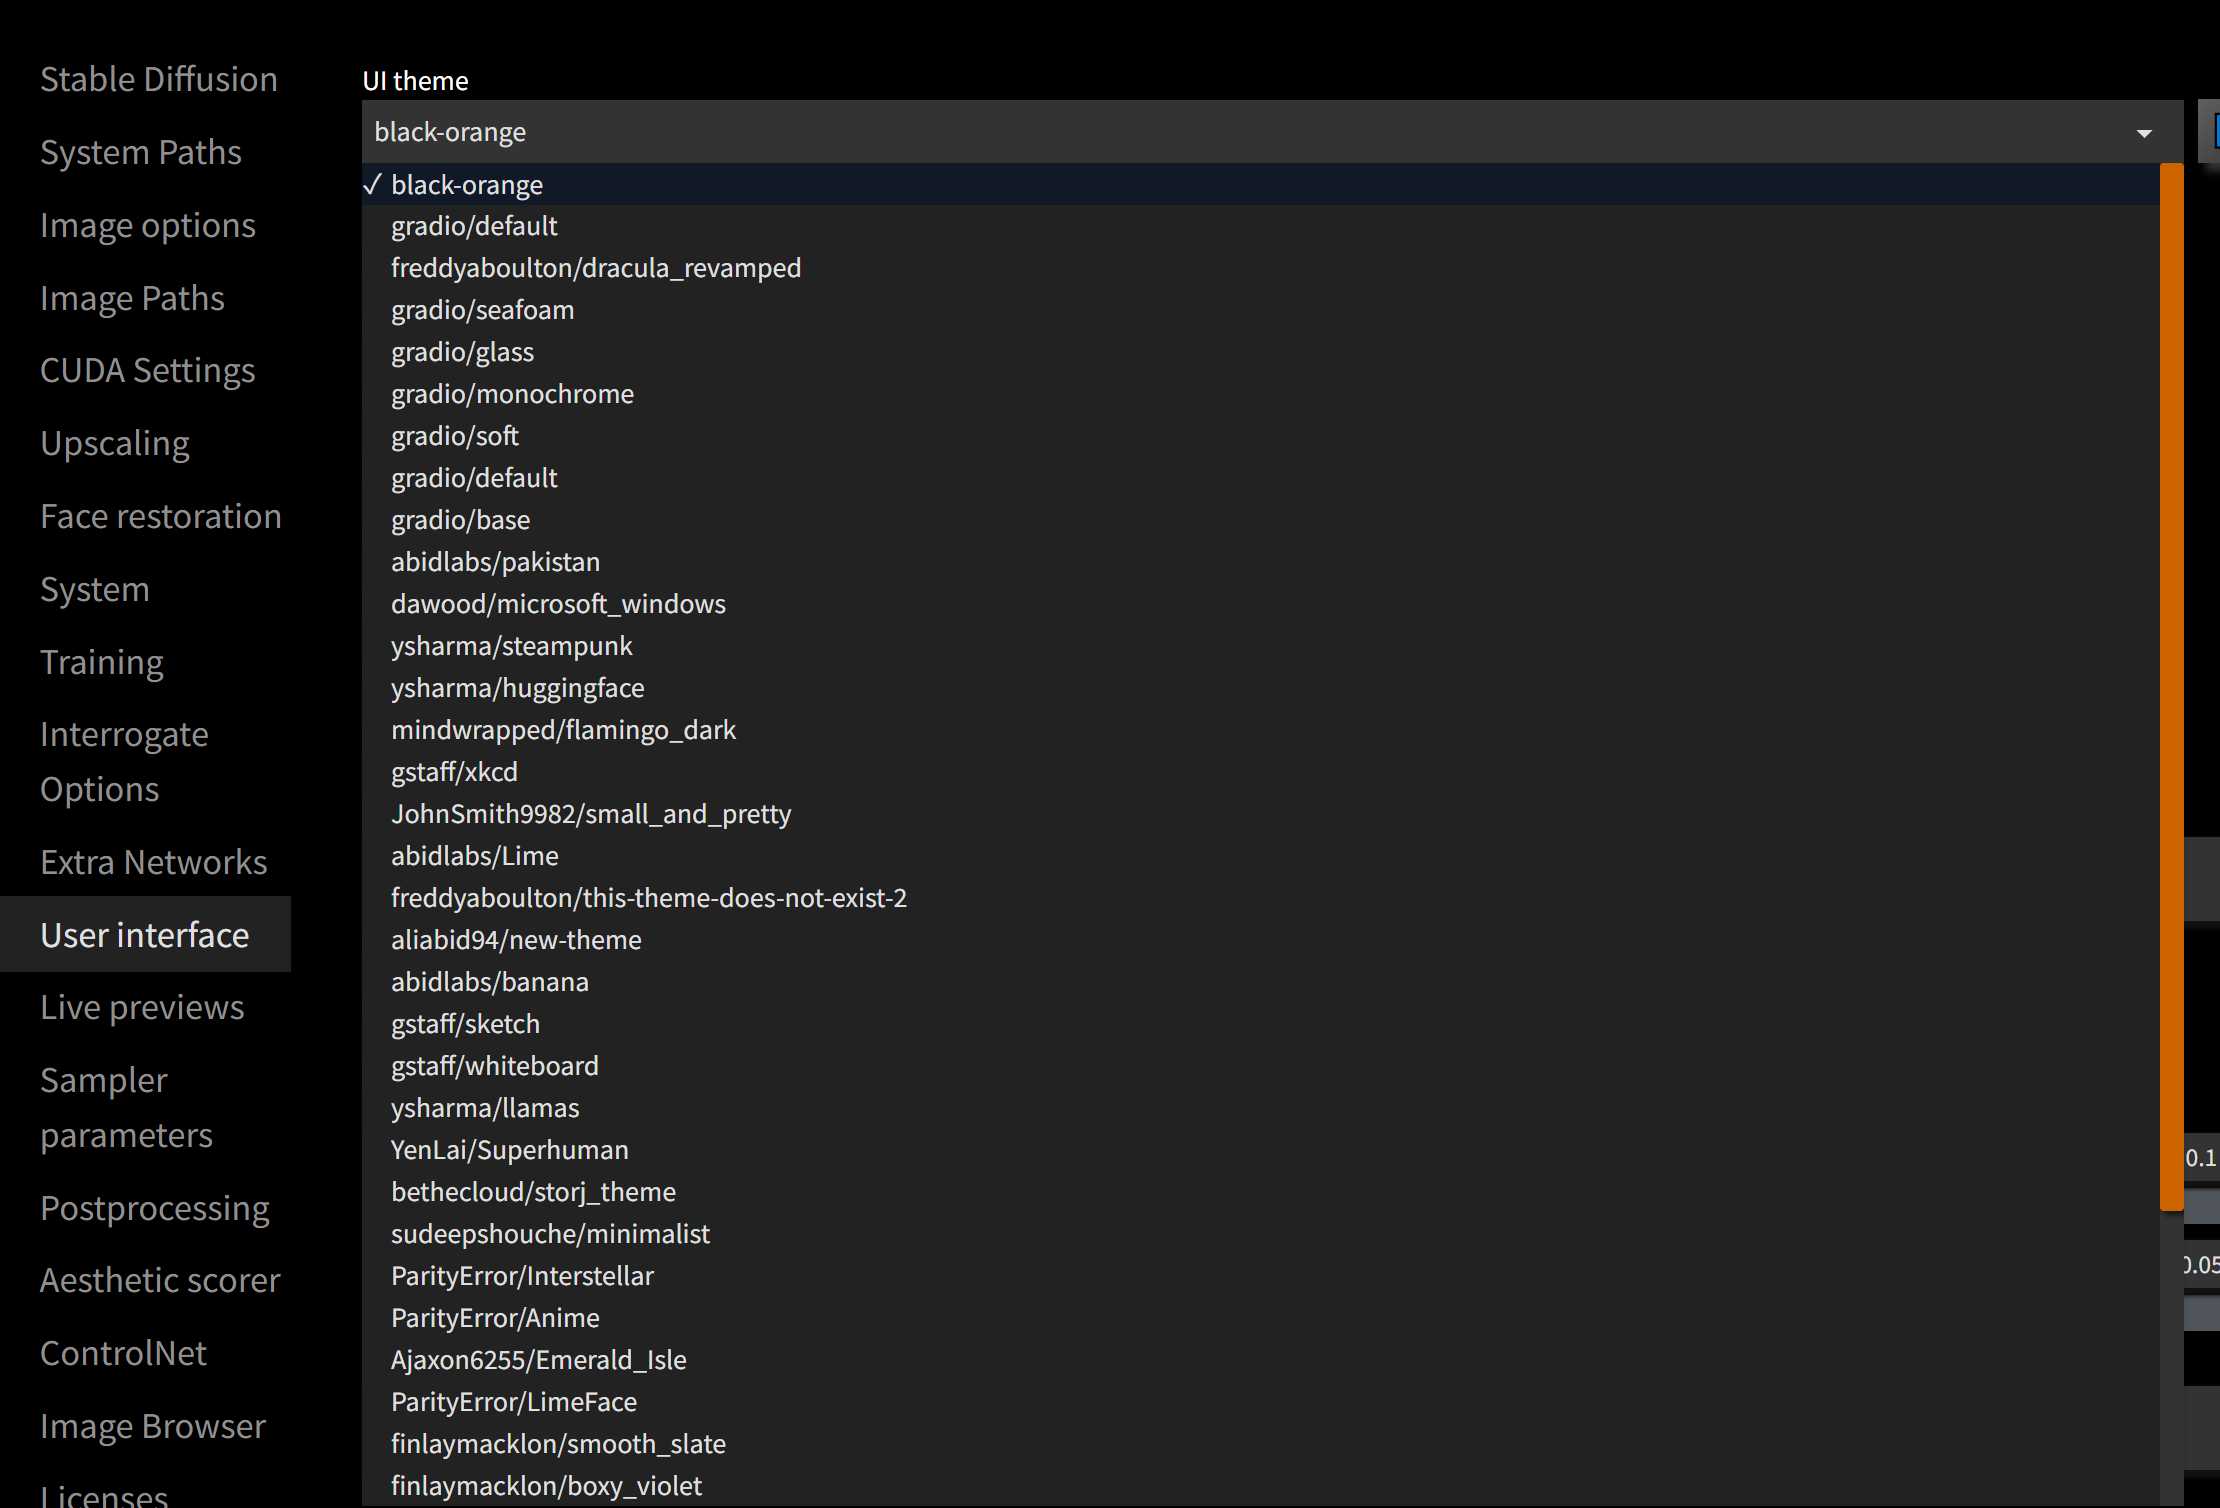Viewport: 2220px width, 1508px height.
Task: Choose ysharma/huggingface theme
Action: click(1261, 689)
